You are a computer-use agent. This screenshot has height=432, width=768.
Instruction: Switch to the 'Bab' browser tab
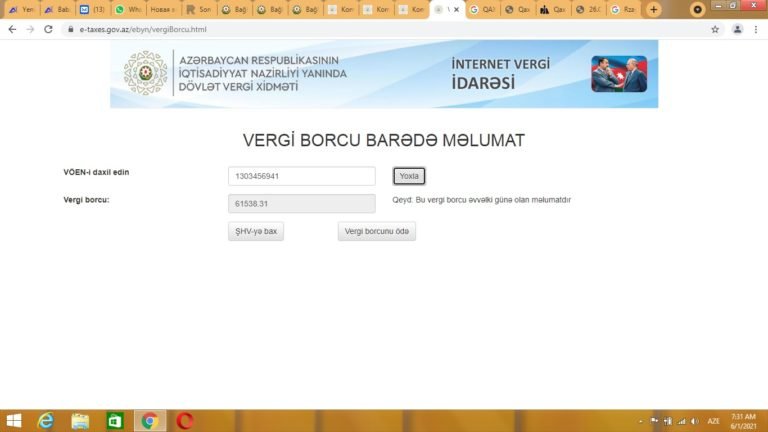tap(57, 9)
